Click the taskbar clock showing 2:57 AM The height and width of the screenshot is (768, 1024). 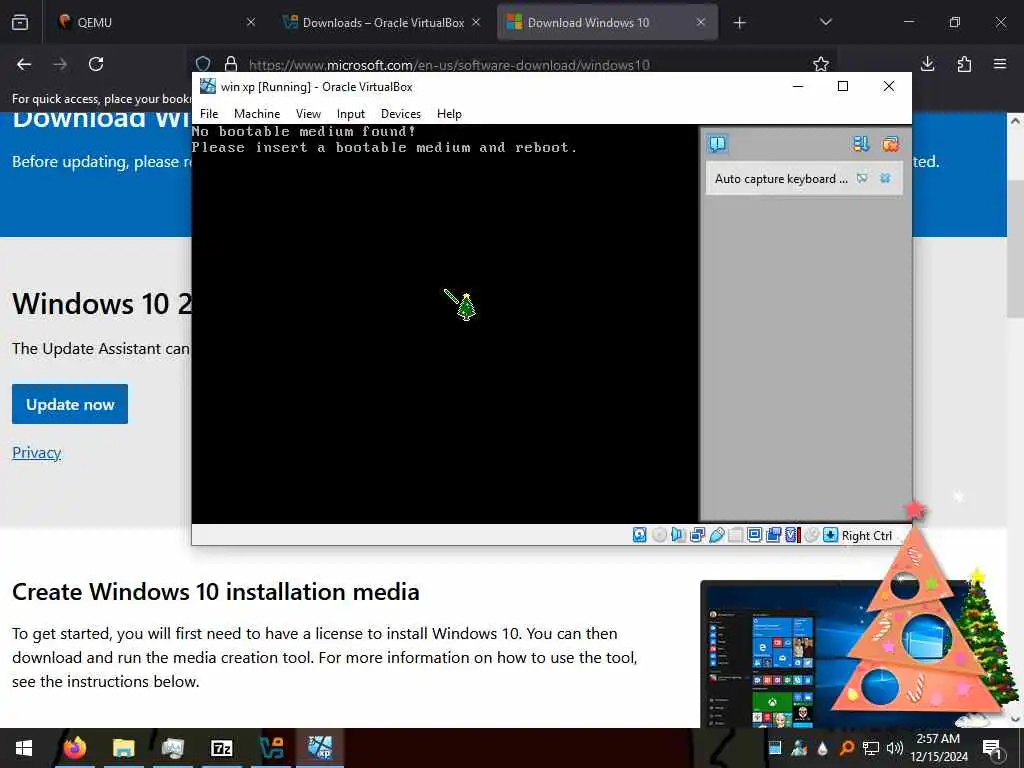coord(938,748)
